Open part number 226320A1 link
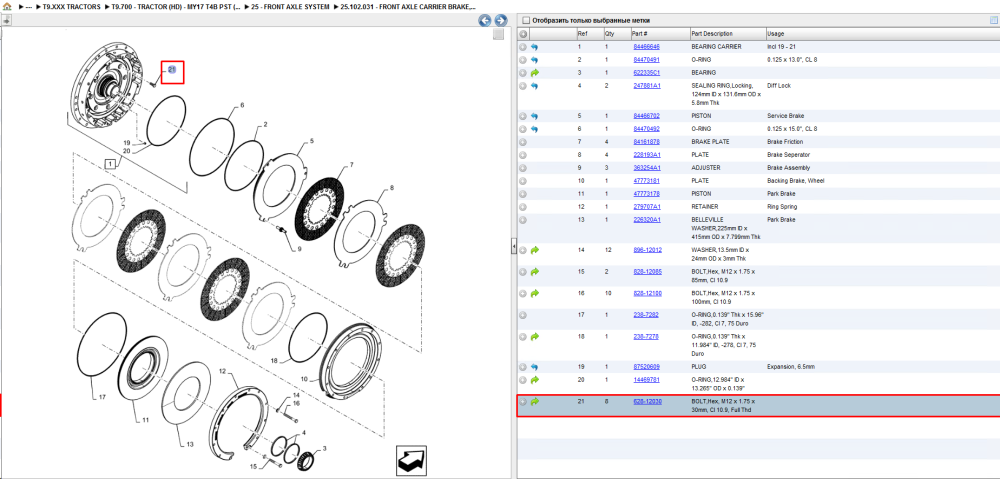Image resolution: width=1000 pixels, height=479 pixels. point(647,219)
